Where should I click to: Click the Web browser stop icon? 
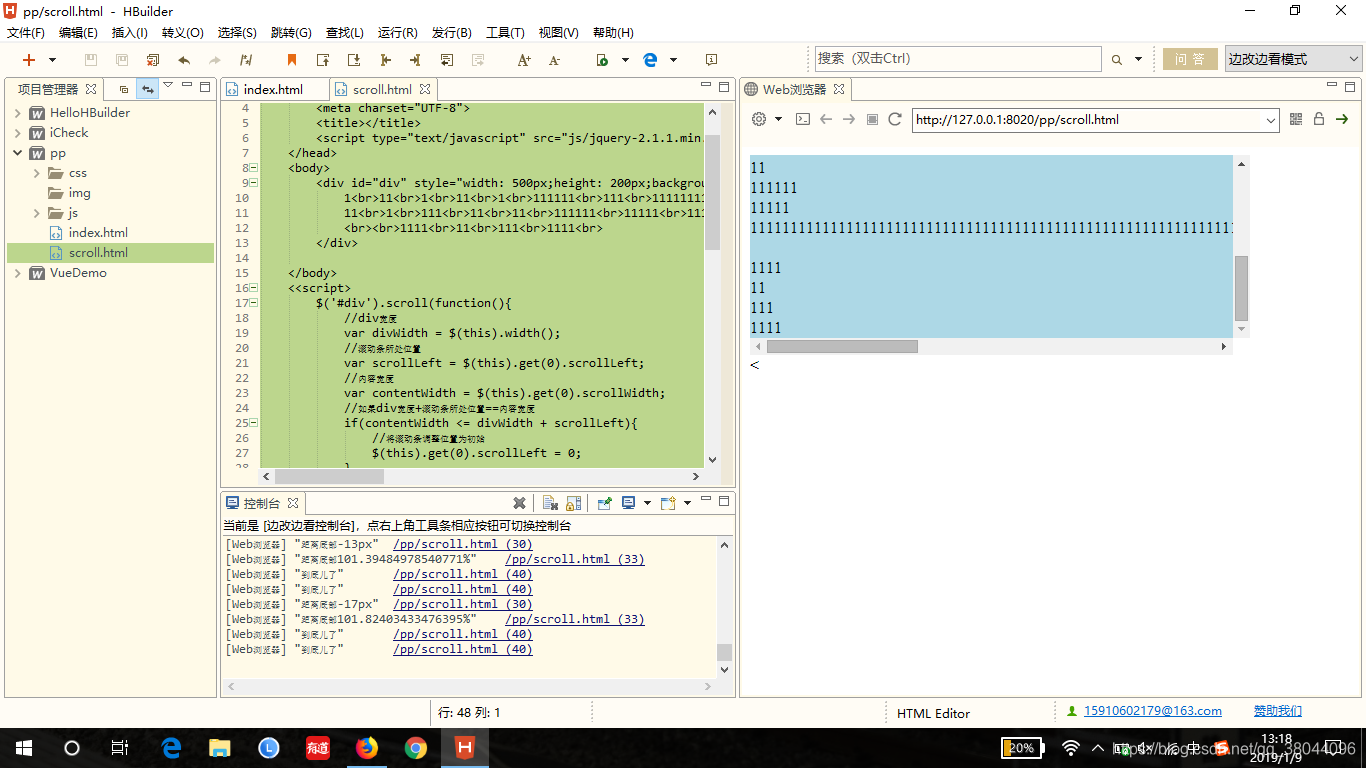pyautogui.click(x=872, y=119)
